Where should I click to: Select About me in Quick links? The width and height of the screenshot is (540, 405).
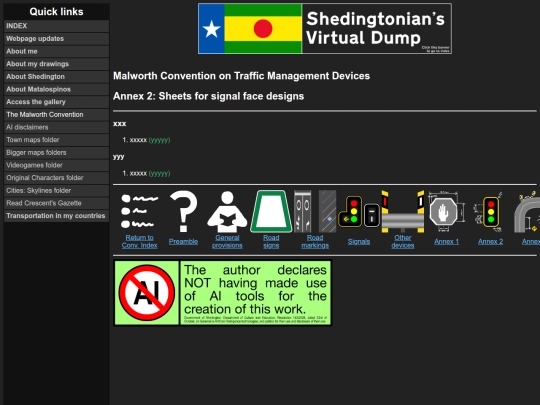coord(56,51)
